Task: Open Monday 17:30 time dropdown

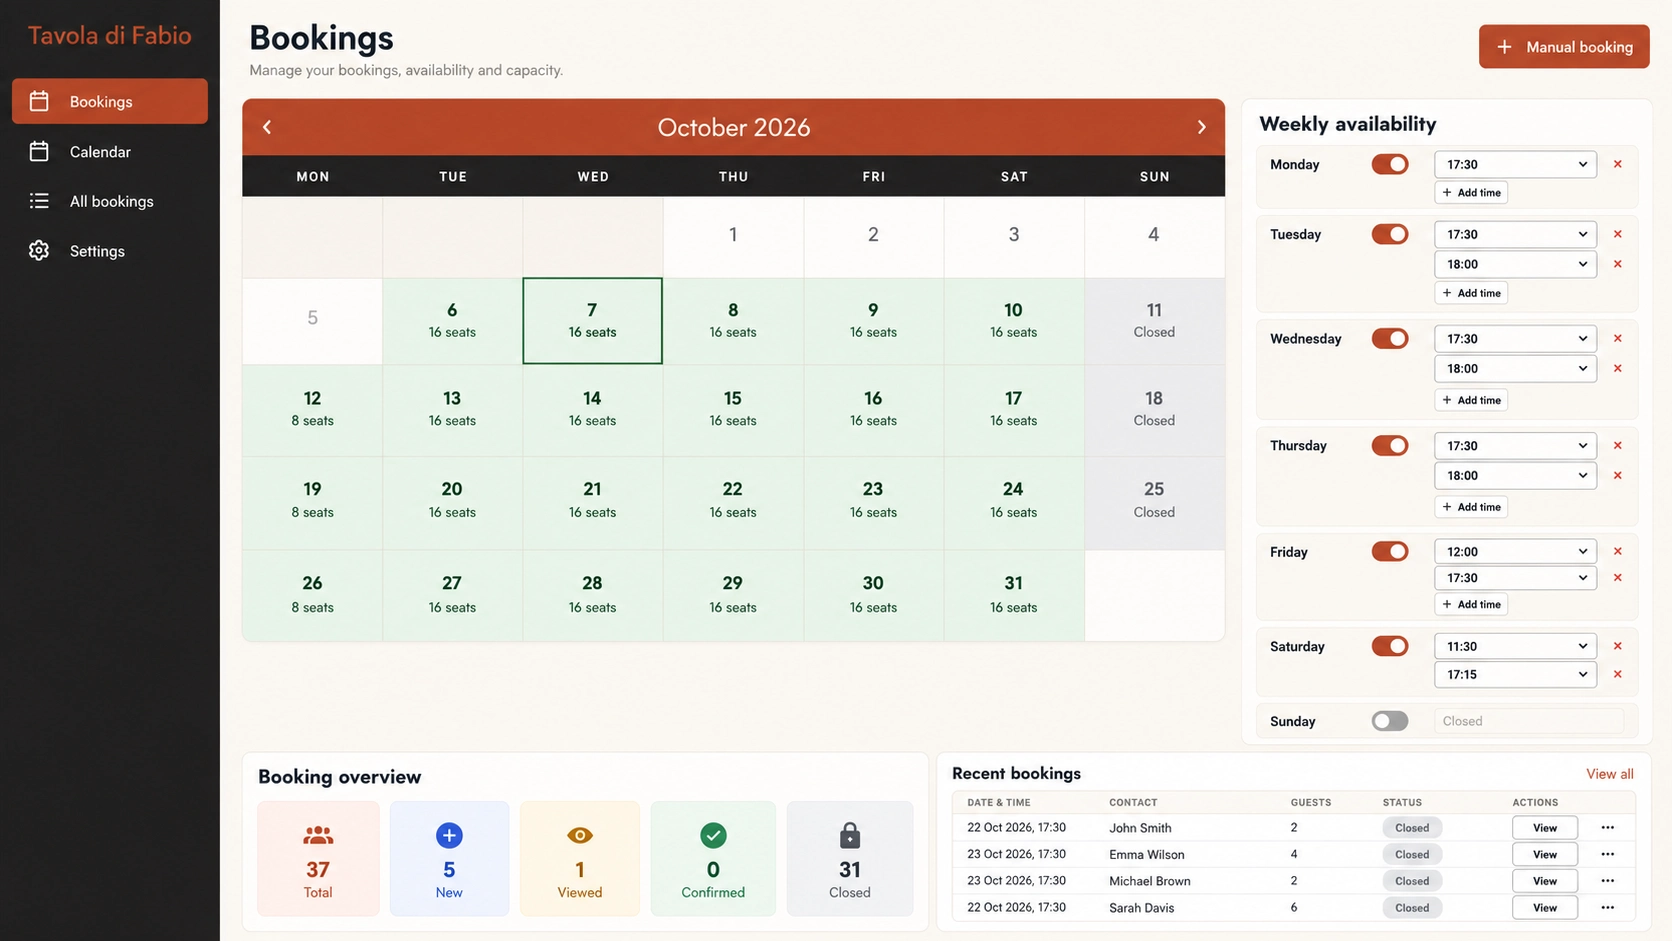Action: pyautogui.click(x=1515, y=164)
